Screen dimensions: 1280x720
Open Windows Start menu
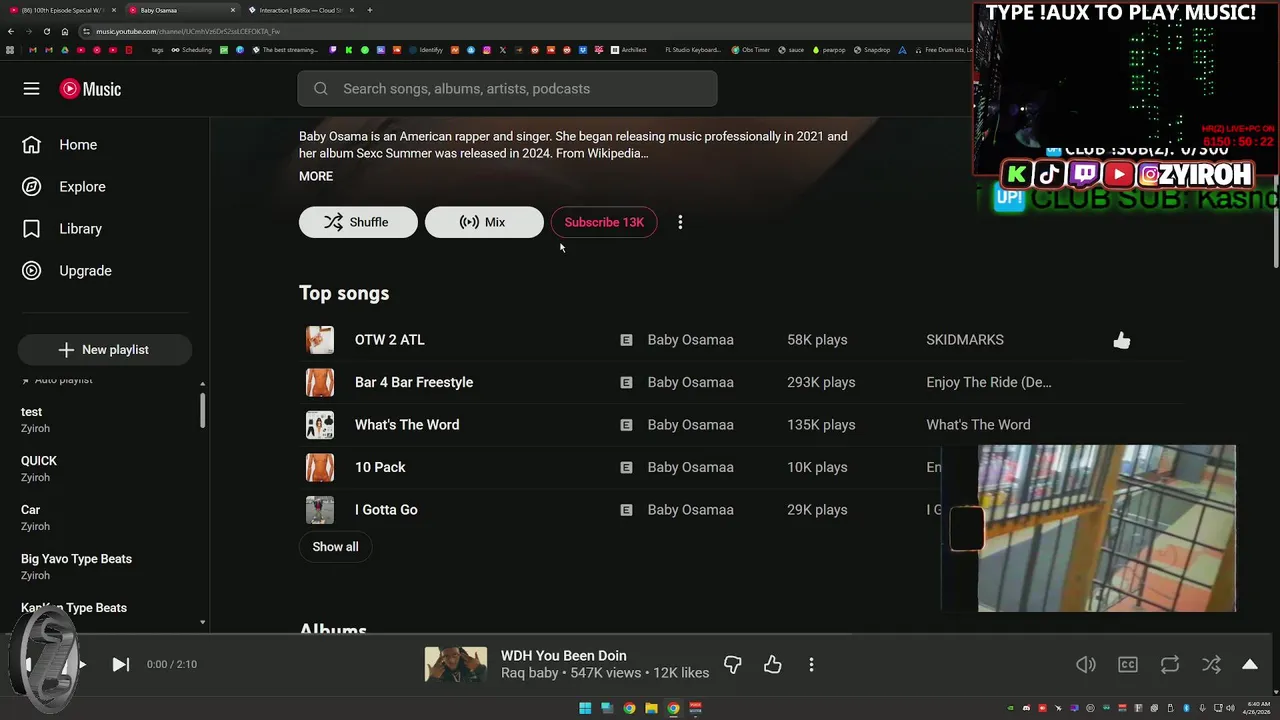[585, 708]
